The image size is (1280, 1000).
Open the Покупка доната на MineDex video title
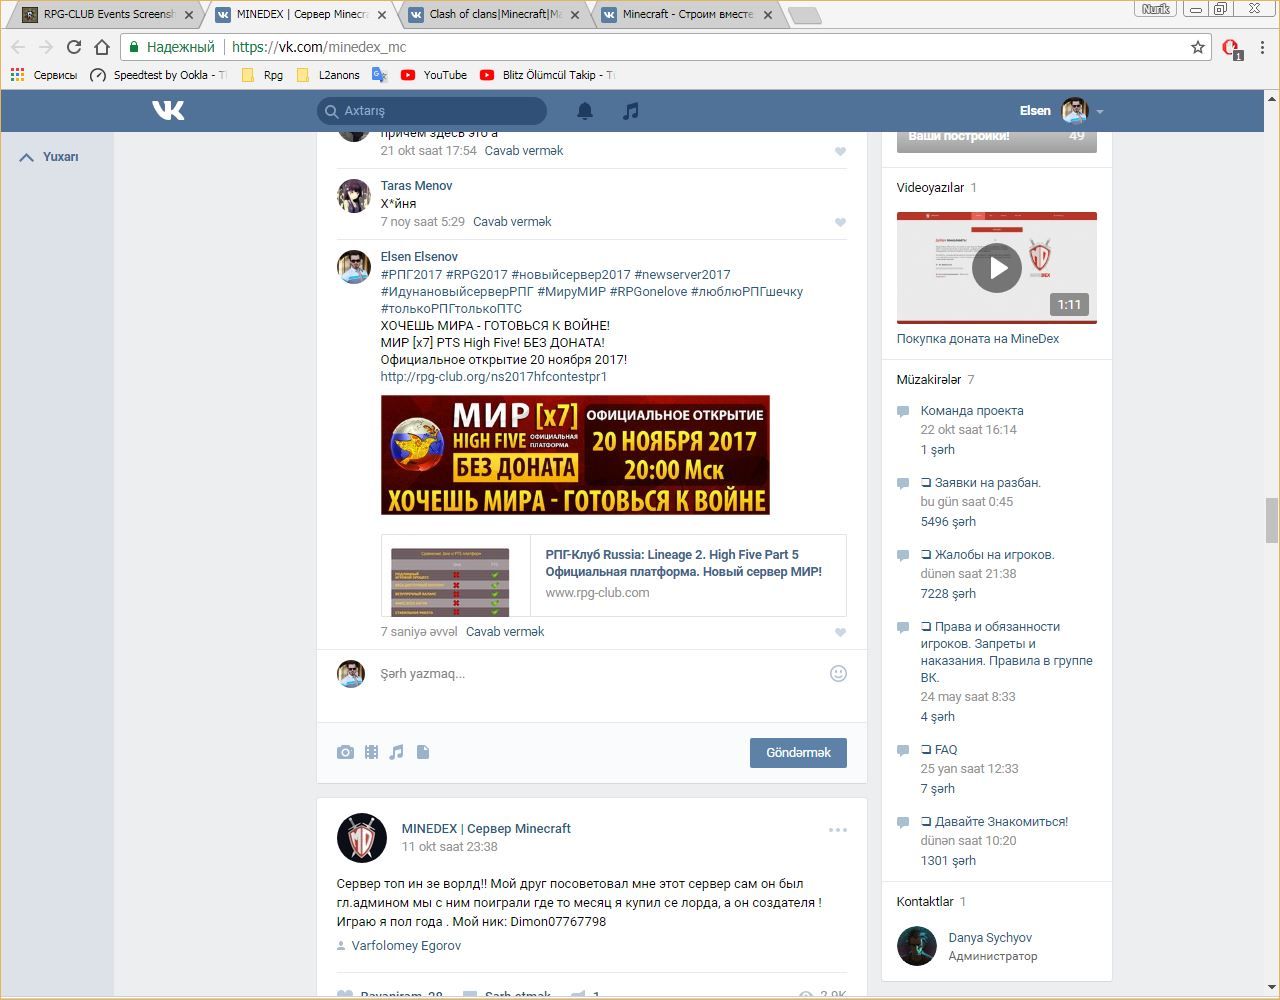pyautogui.click(x=978, y=339)
